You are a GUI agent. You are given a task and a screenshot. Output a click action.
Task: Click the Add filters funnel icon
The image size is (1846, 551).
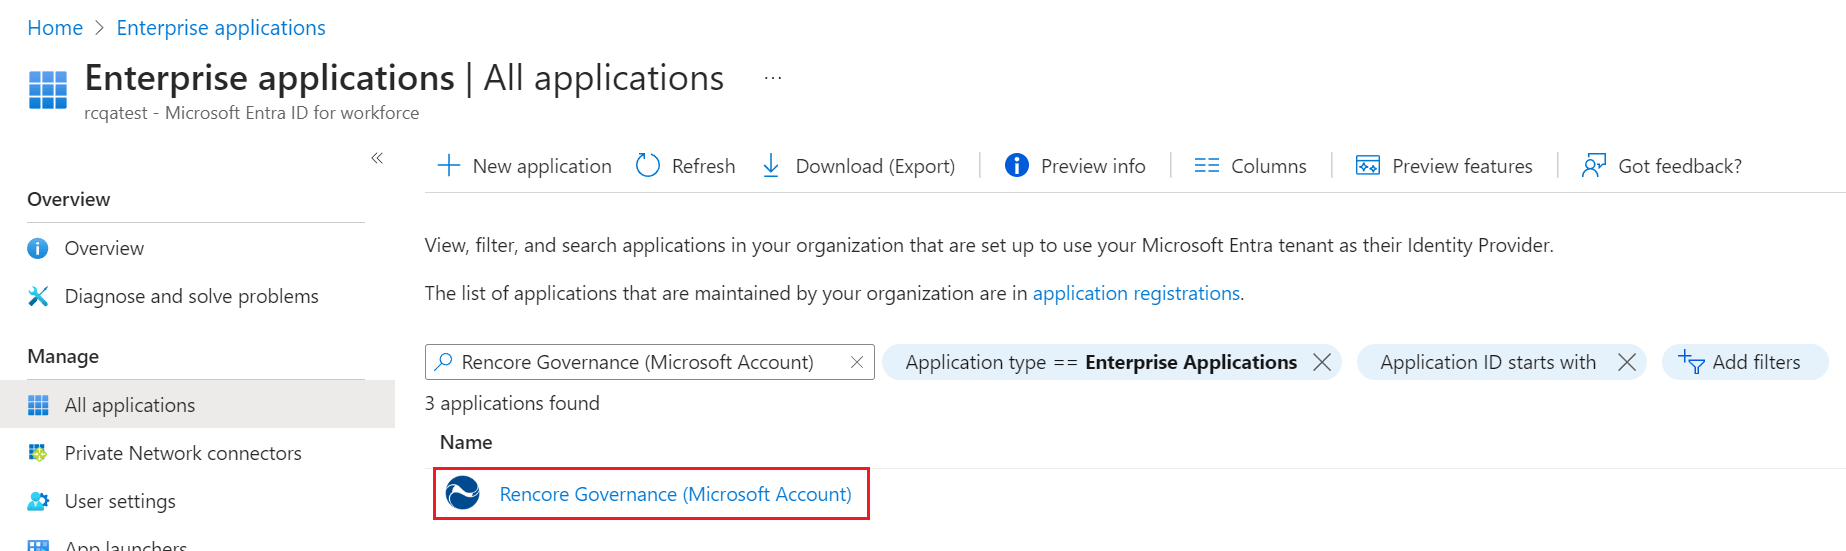[x=1691, y=362]
